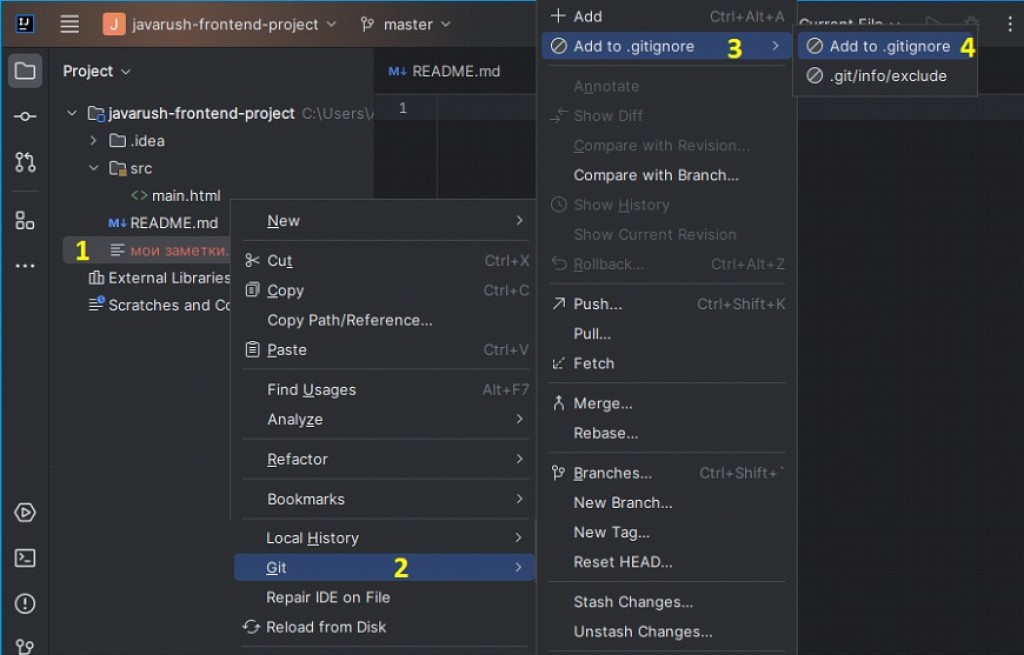The image size is (1024, 655).
Task: Select Add to .gitignore in final submenu
Action: click(889, 46)
